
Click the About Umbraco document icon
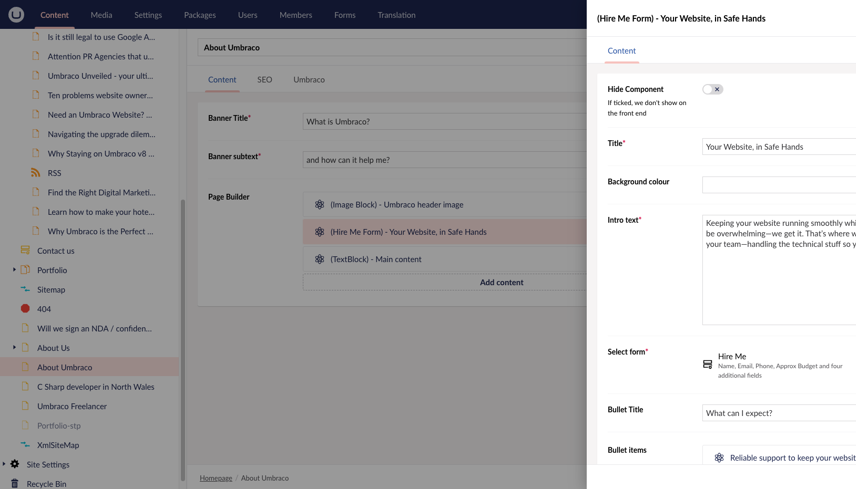25,367
